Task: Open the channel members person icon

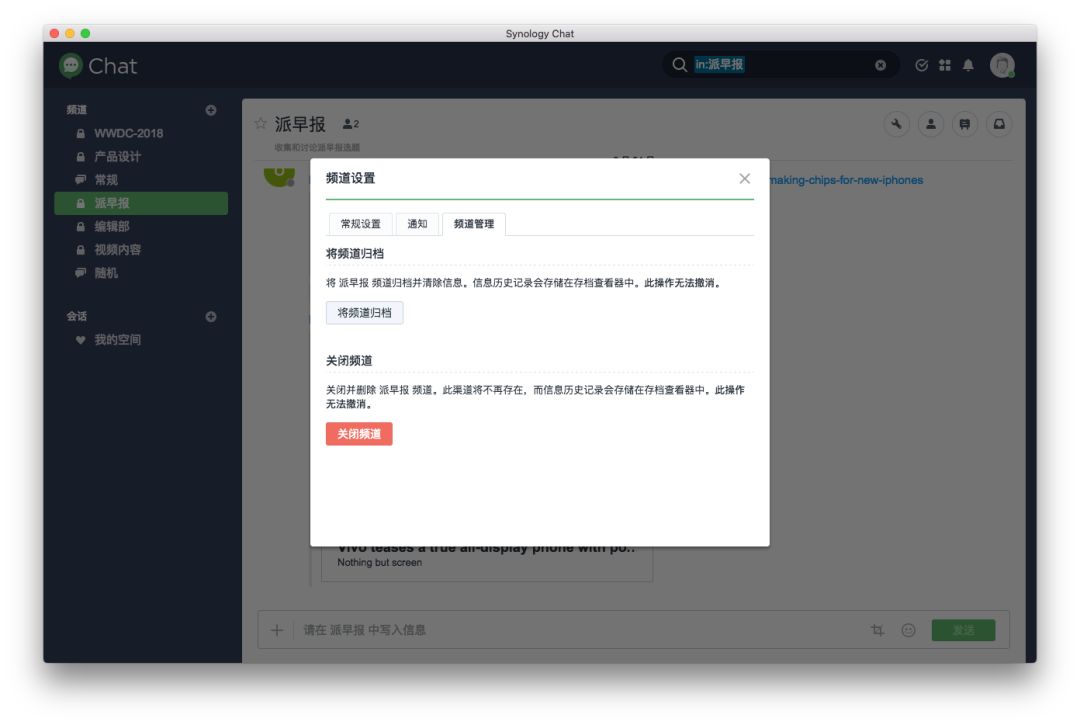Action: (x=931, y=125)
